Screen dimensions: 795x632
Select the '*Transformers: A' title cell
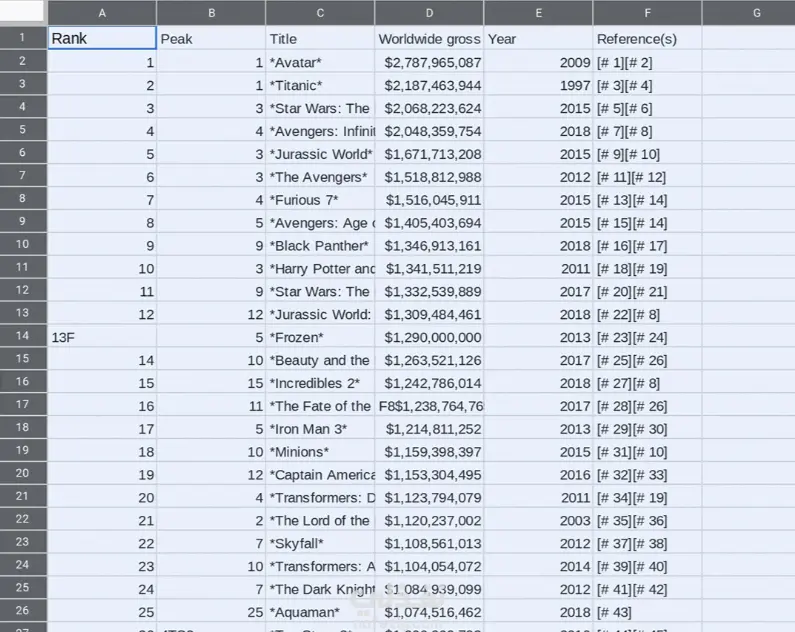(320, 566)
